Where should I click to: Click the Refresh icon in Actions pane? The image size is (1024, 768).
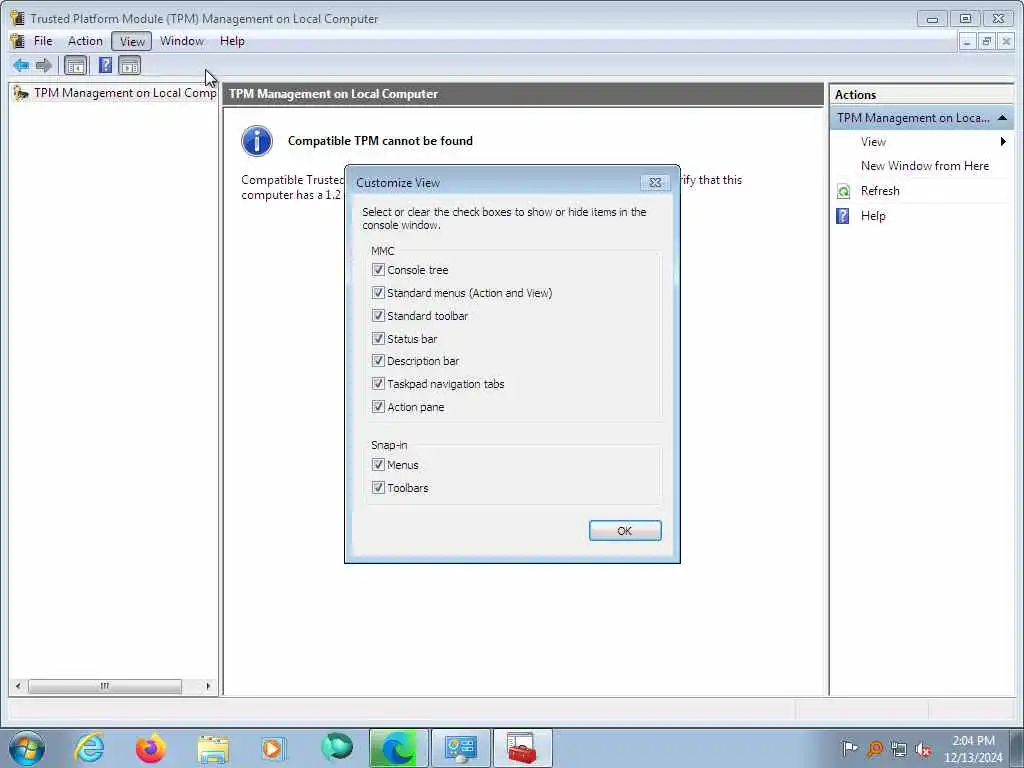coord(843,191)
